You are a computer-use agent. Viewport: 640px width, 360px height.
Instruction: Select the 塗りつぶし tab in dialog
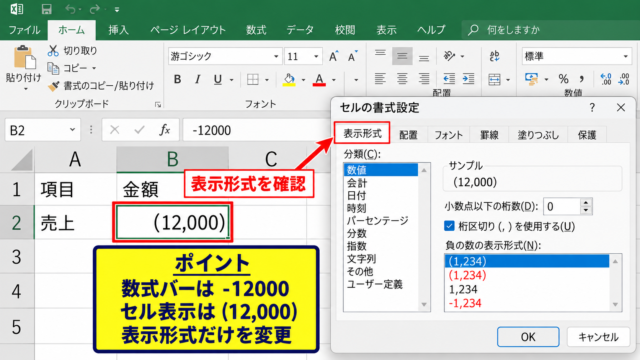point(538,135)
